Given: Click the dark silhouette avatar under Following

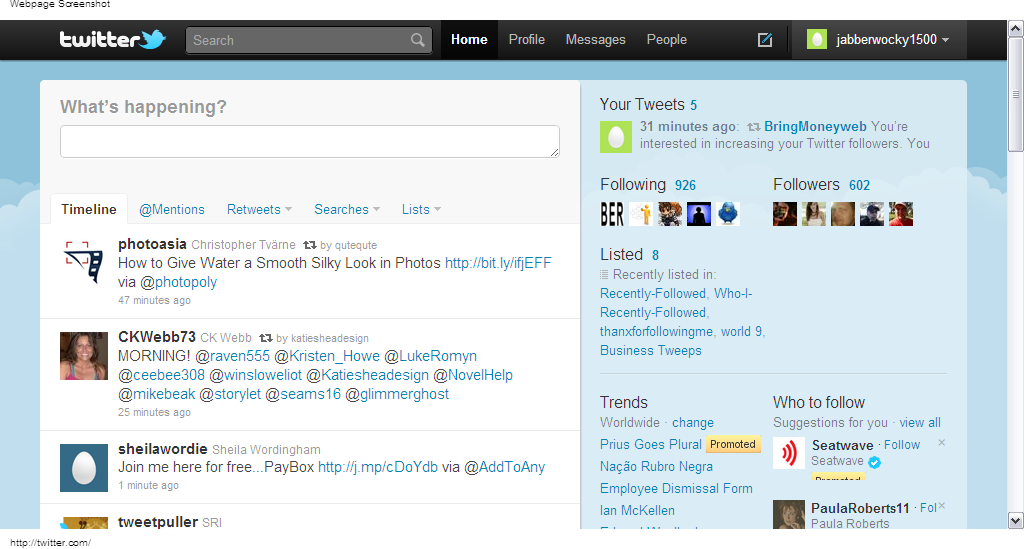Looking at the screenshot, I should coord(699,214).
